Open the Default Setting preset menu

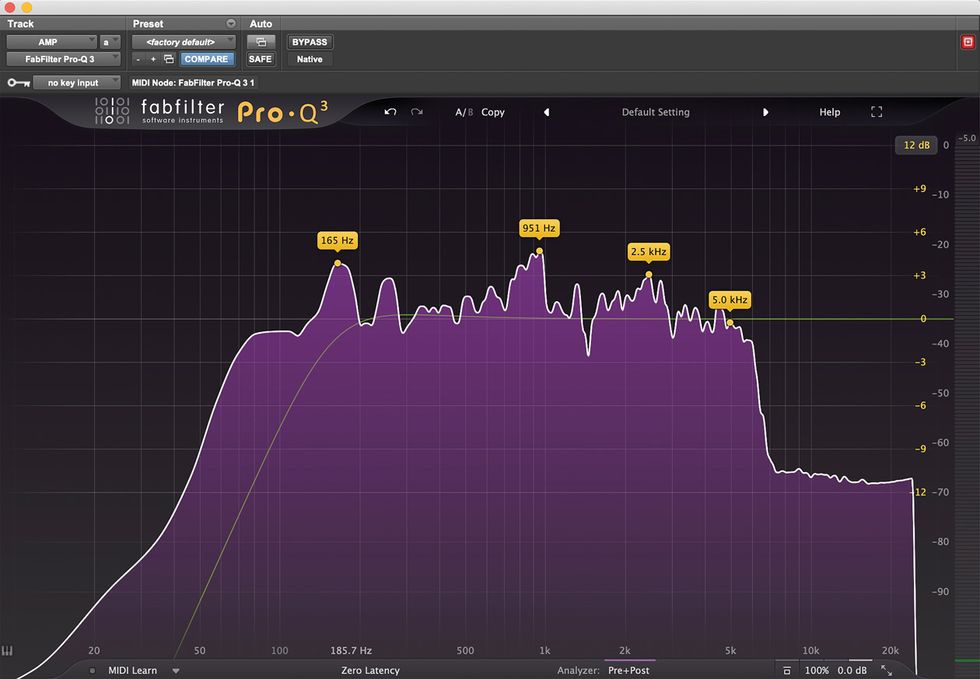[x=656, y=112]
